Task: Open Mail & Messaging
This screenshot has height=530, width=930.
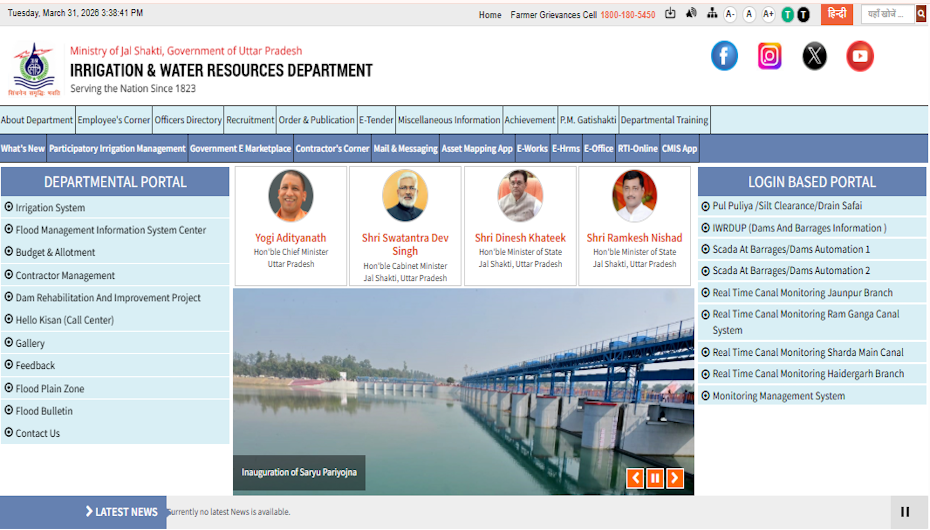Action: pos(405,148)
